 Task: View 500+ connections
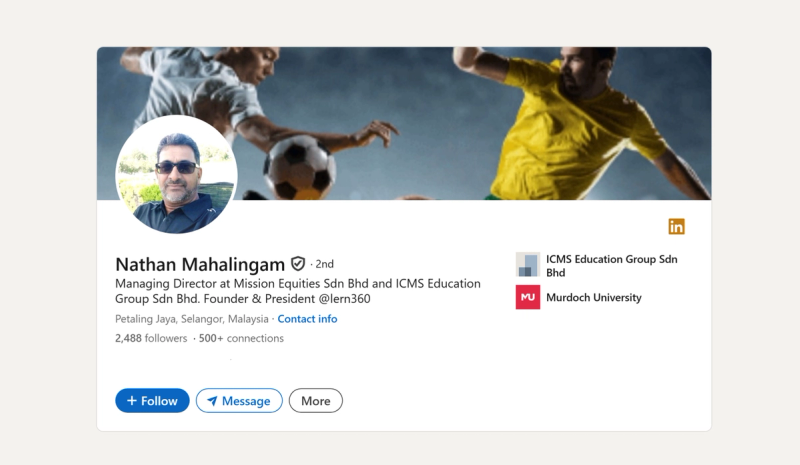click(241, 338)
